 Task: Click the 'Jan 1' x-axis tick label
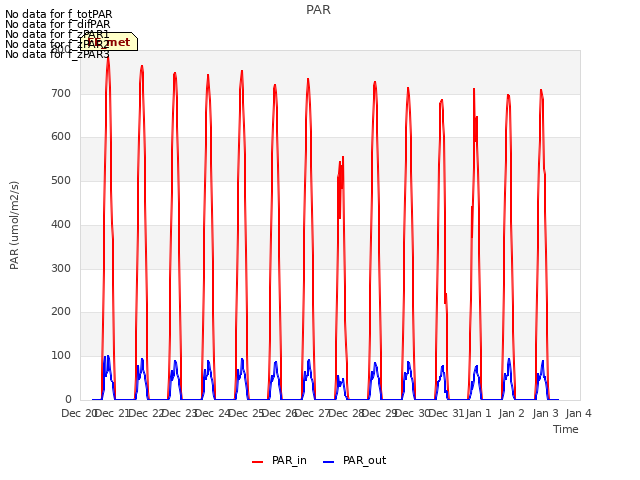coord(478,413)
